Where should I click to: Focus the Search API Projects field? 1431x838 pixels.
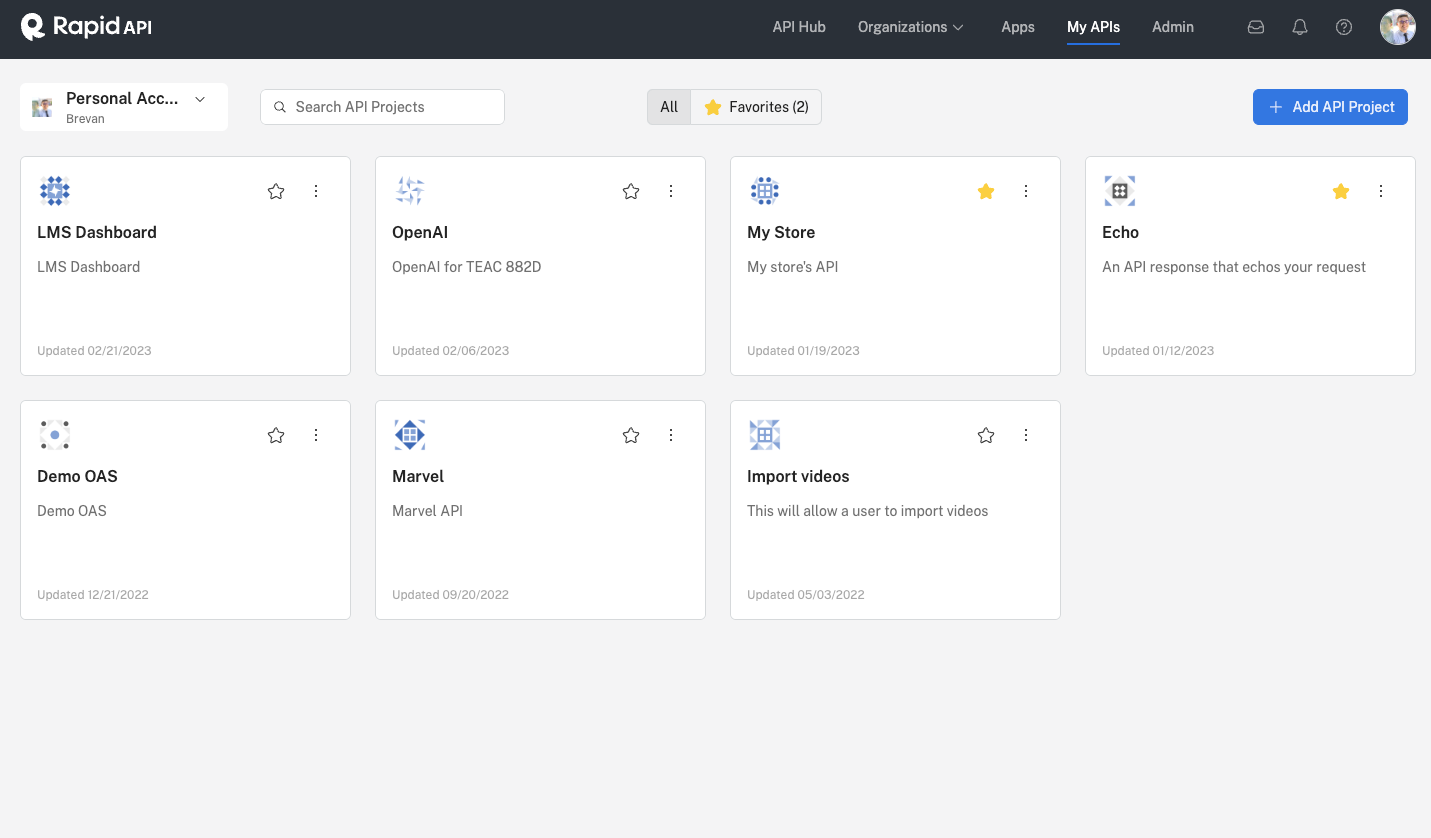[x=382, y=107]
